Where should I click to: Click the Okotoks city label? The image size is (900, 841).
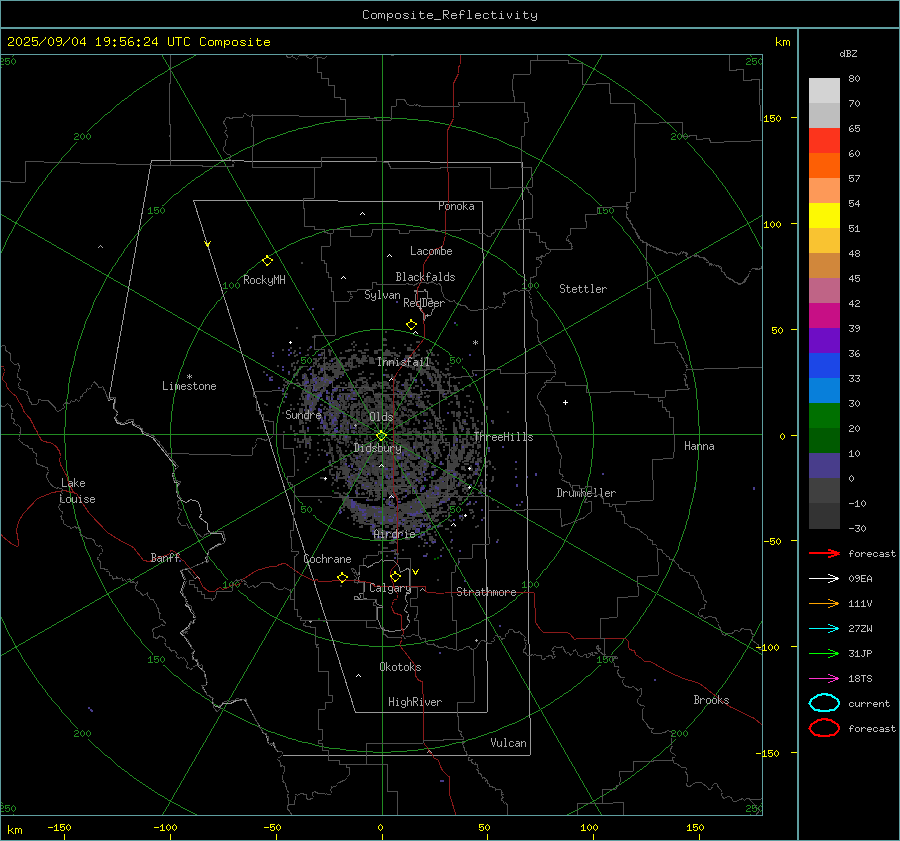pos(400,667)
